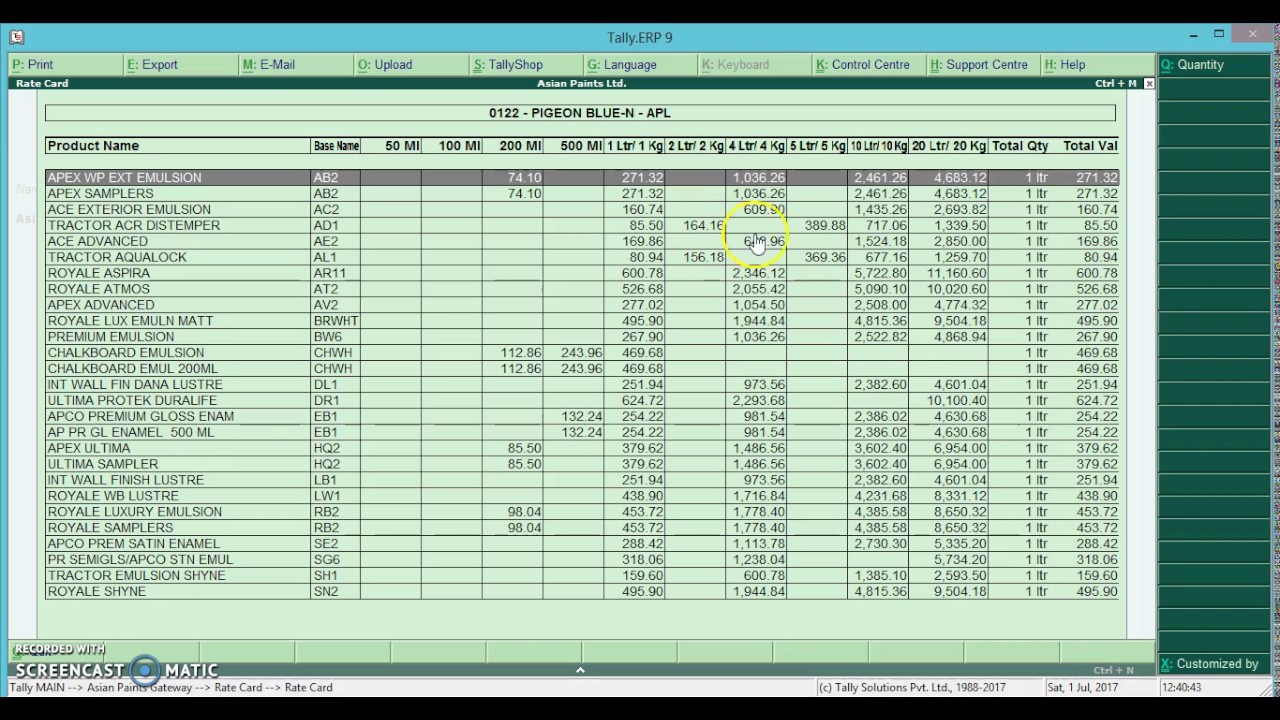Select ROYALE SHYNE product

click(x=96, y=592)
